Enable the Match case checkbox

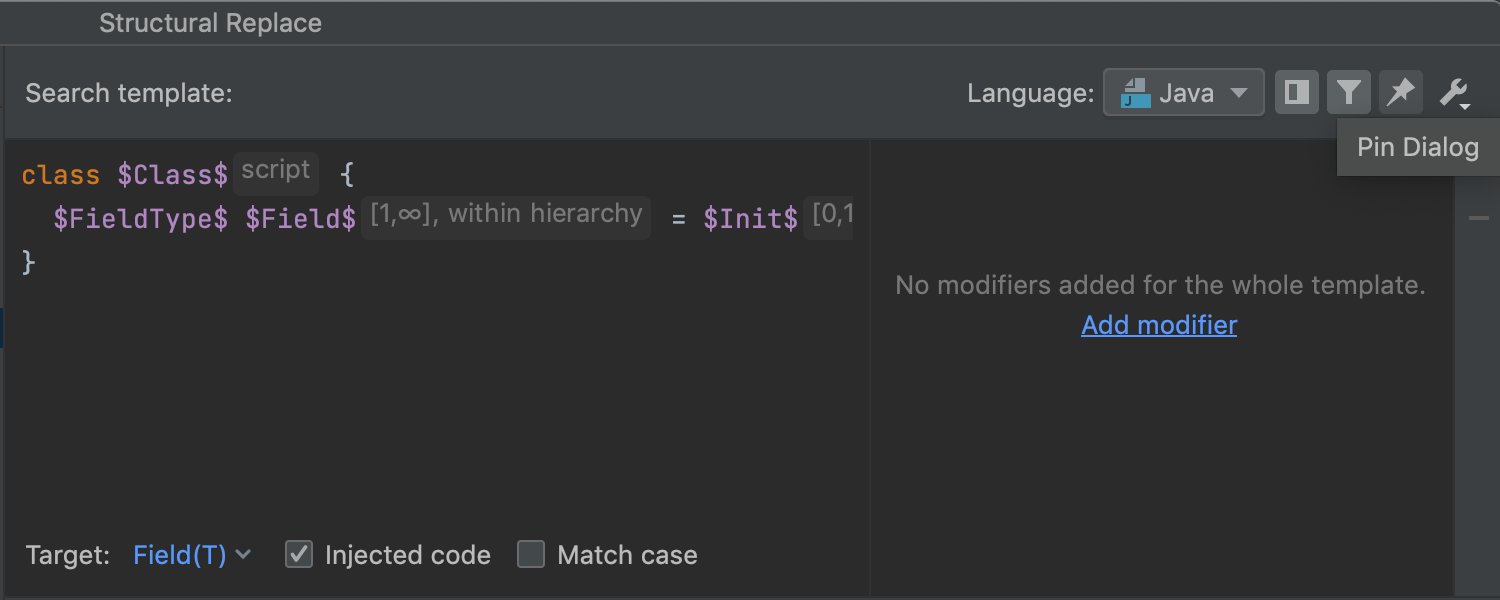[x=531, y=554]
